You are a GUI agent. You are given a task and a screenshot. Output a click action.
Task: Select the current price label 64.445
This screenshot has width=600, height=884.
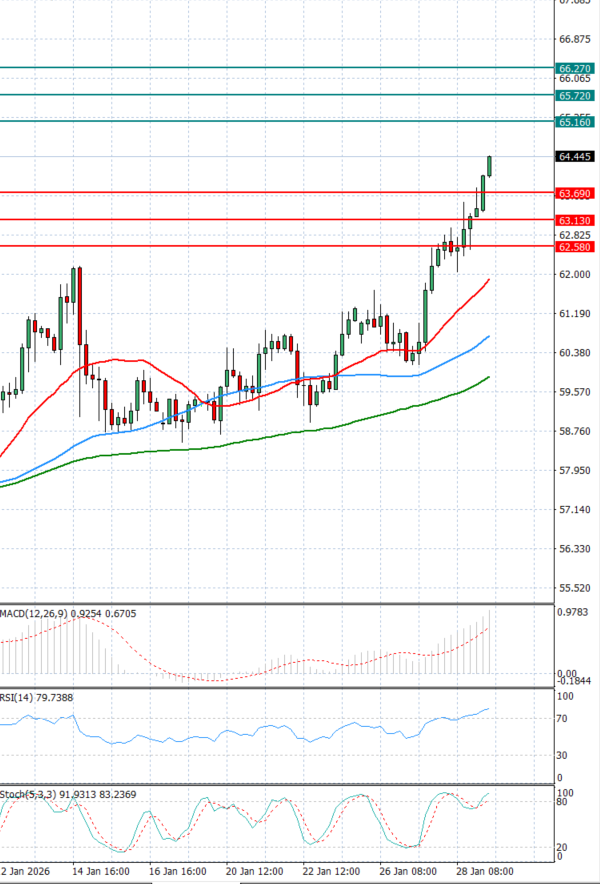[x=576, y=157]
